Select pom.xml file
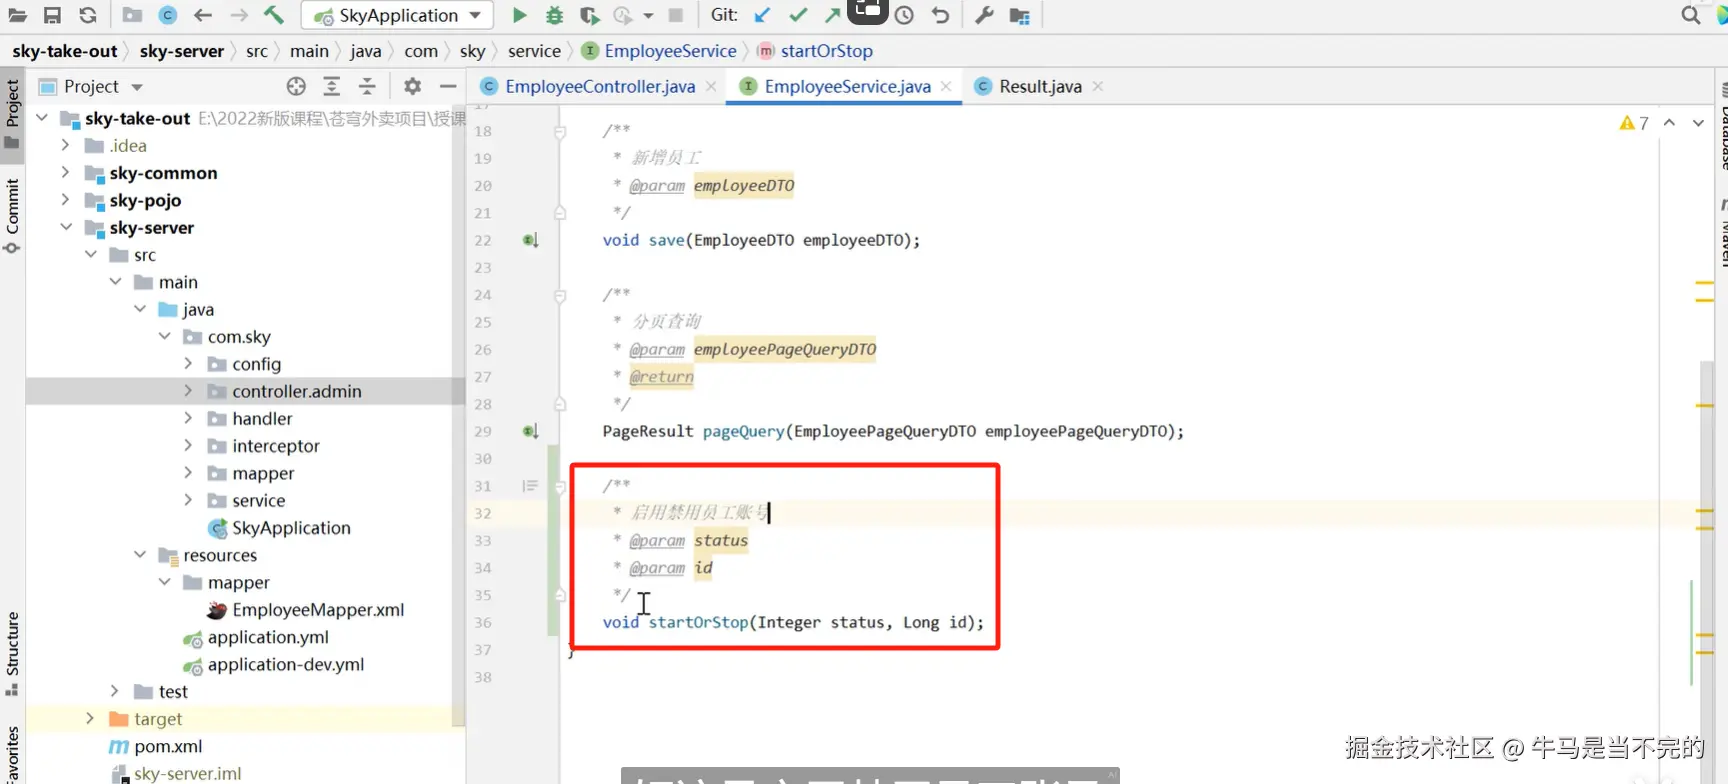The image size is (1728, 784). (156, 746)
